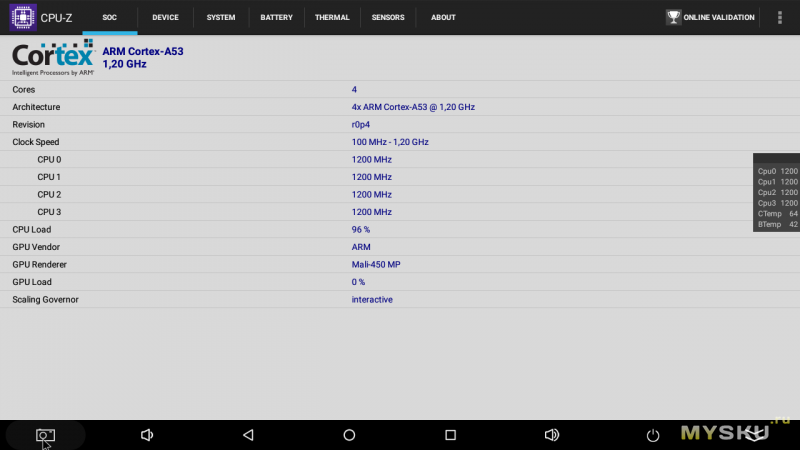Screen dimensions: 800x450
Task: Click the ONLINE VALIDATION button
Action: 710,17
